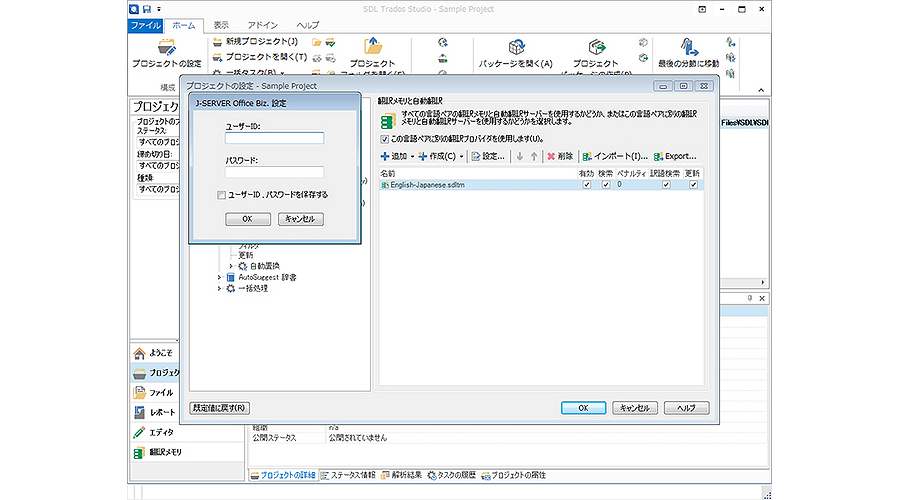Viewport: 900px width, 500px height.
Task: Click the Create Project Package icon
Action: point(596,47)
